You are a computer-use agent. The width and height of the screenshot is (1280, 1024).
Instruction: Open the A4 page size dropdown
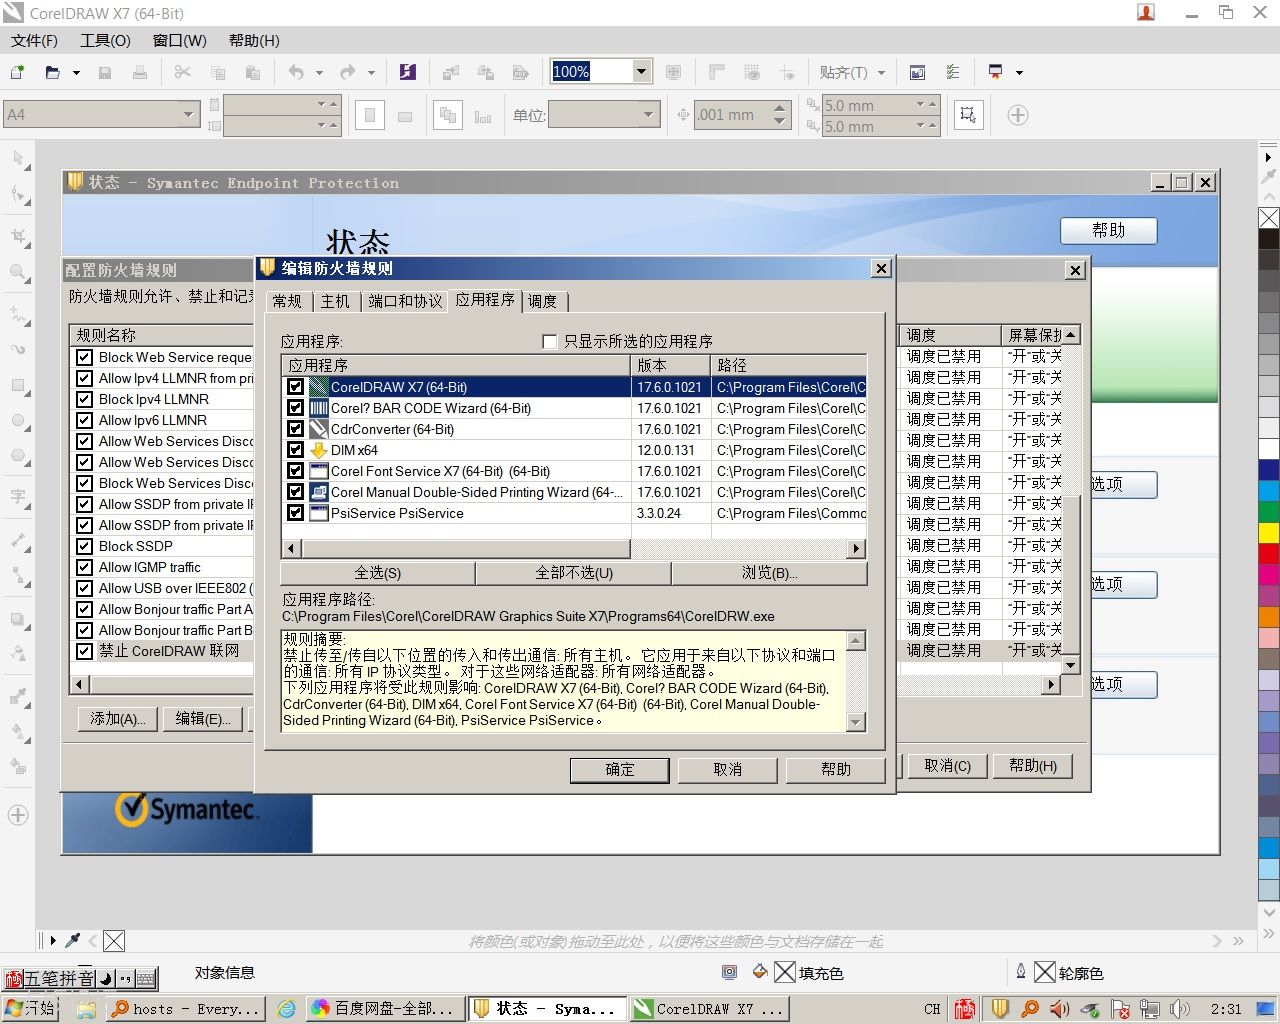[189, 115]
